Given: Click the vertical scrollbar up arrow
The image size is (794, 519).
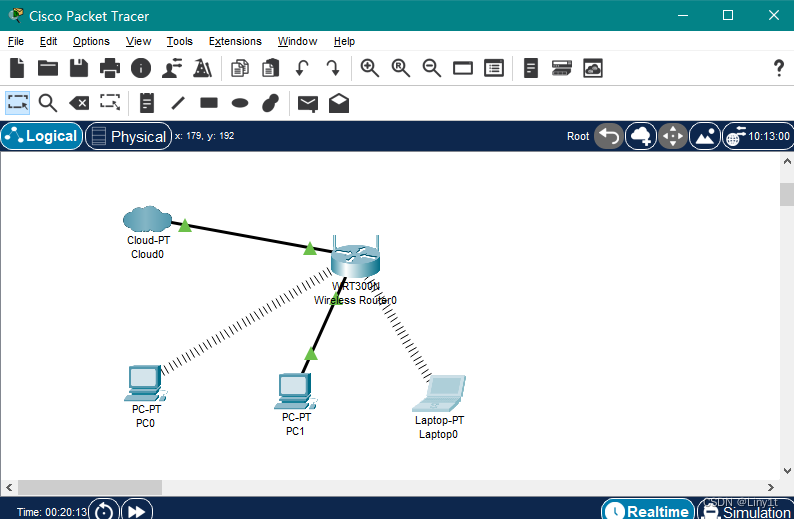Looking at the screenshot, I should [x=787, y=161].
